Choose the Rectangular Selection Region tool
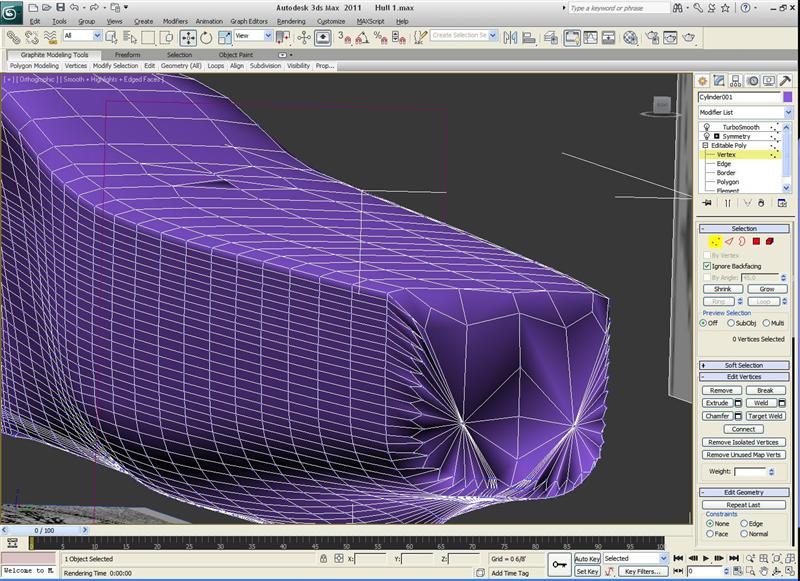The width and height of the screenshot is (800, 581). tap(148, 37)
